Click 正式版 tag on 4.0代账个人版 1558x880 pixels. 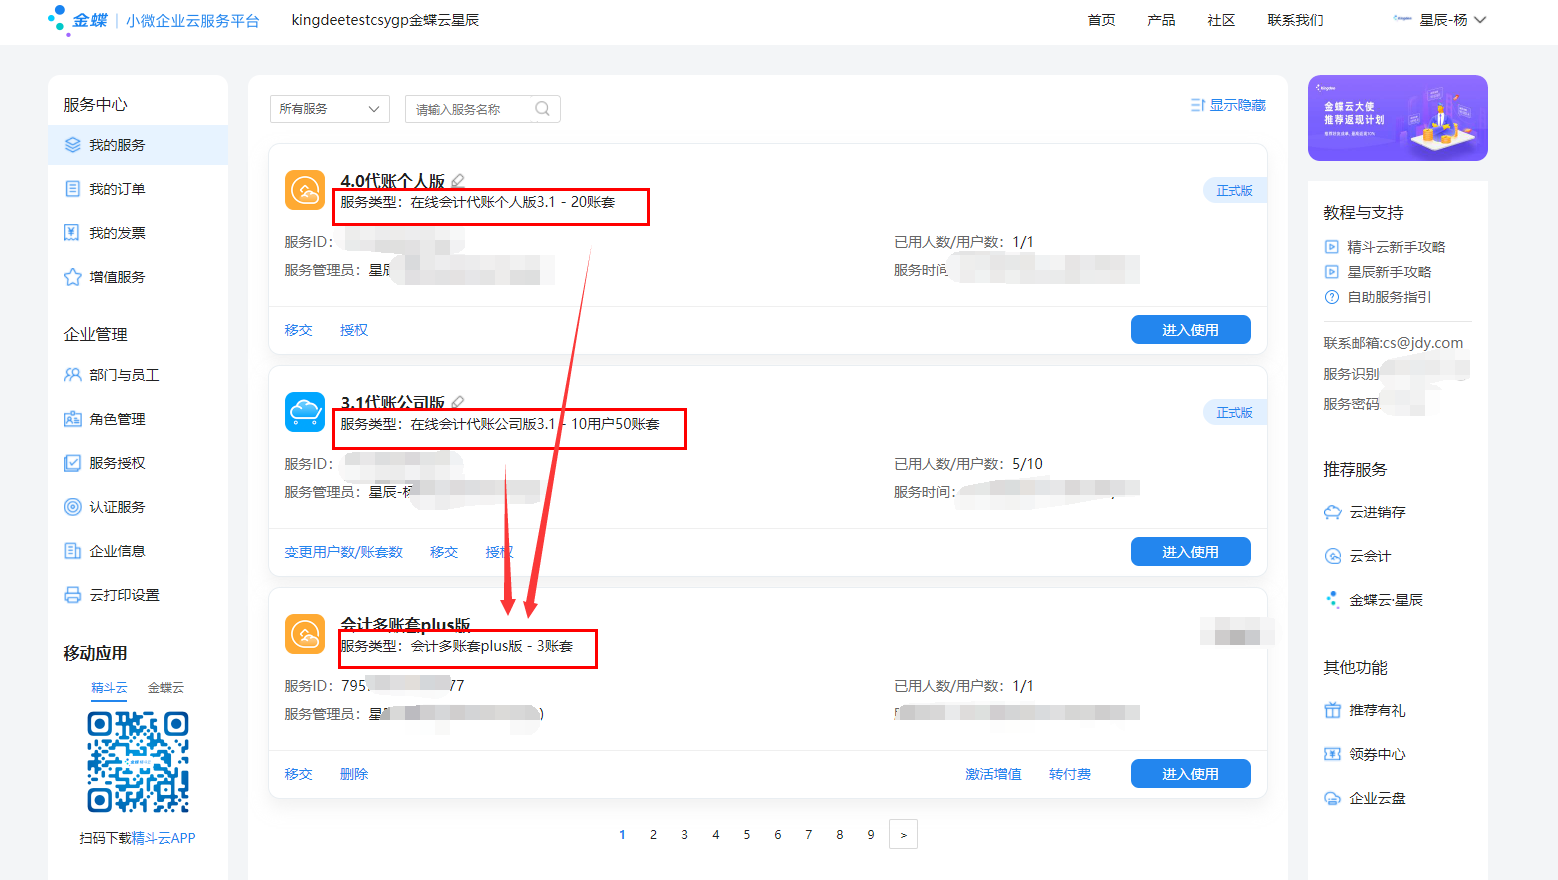[x=1235, y=190]
